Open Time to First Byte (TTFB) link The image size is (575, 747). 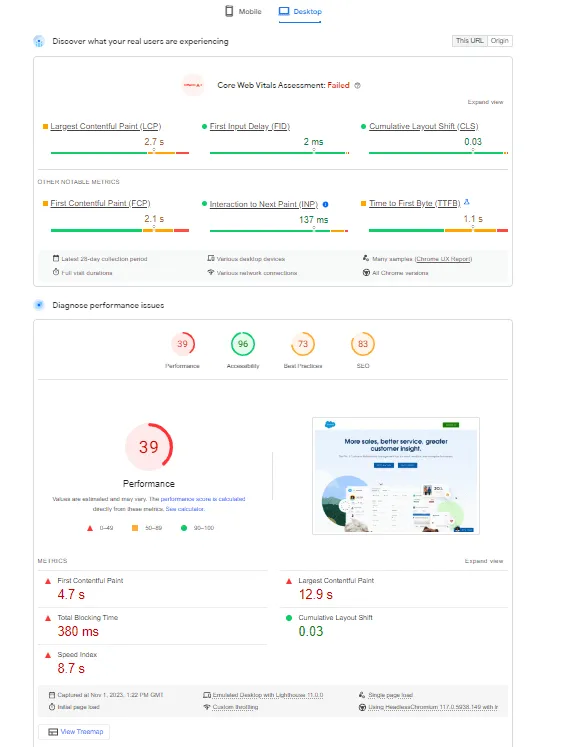(x=414, y=203)
